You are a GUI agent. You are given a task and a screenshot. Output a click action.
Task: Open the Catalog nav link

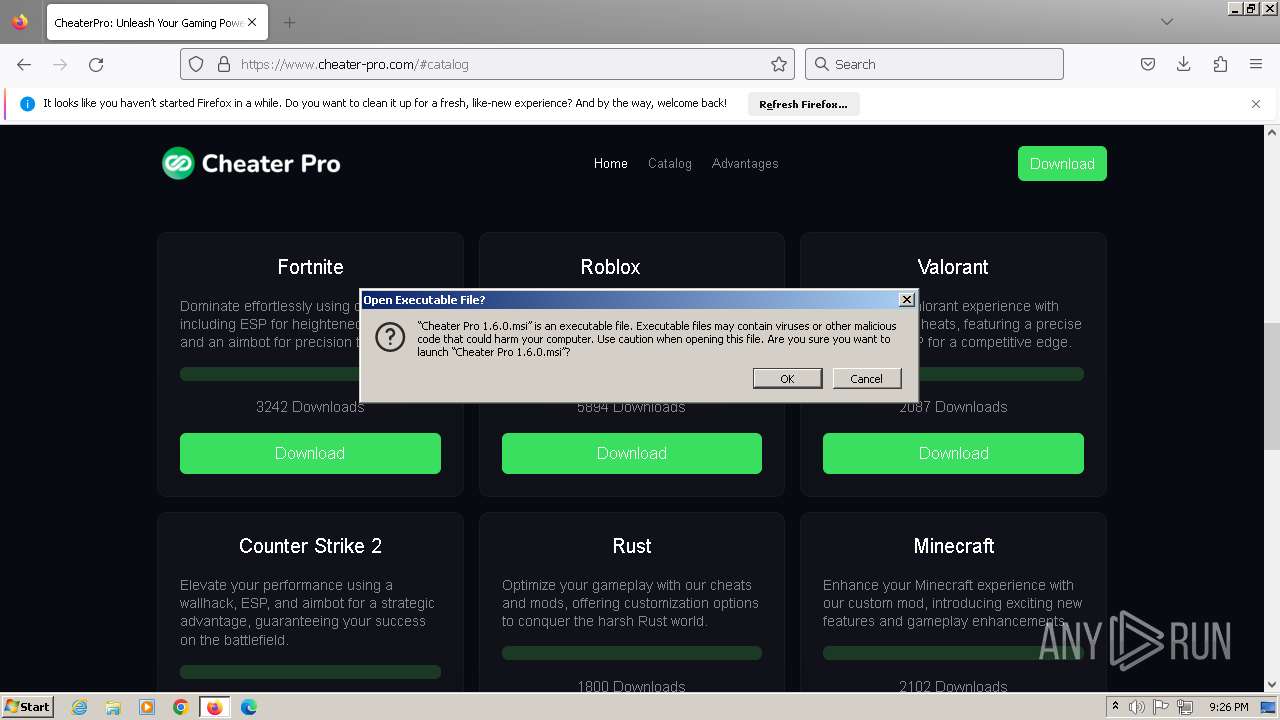(670, 163)
